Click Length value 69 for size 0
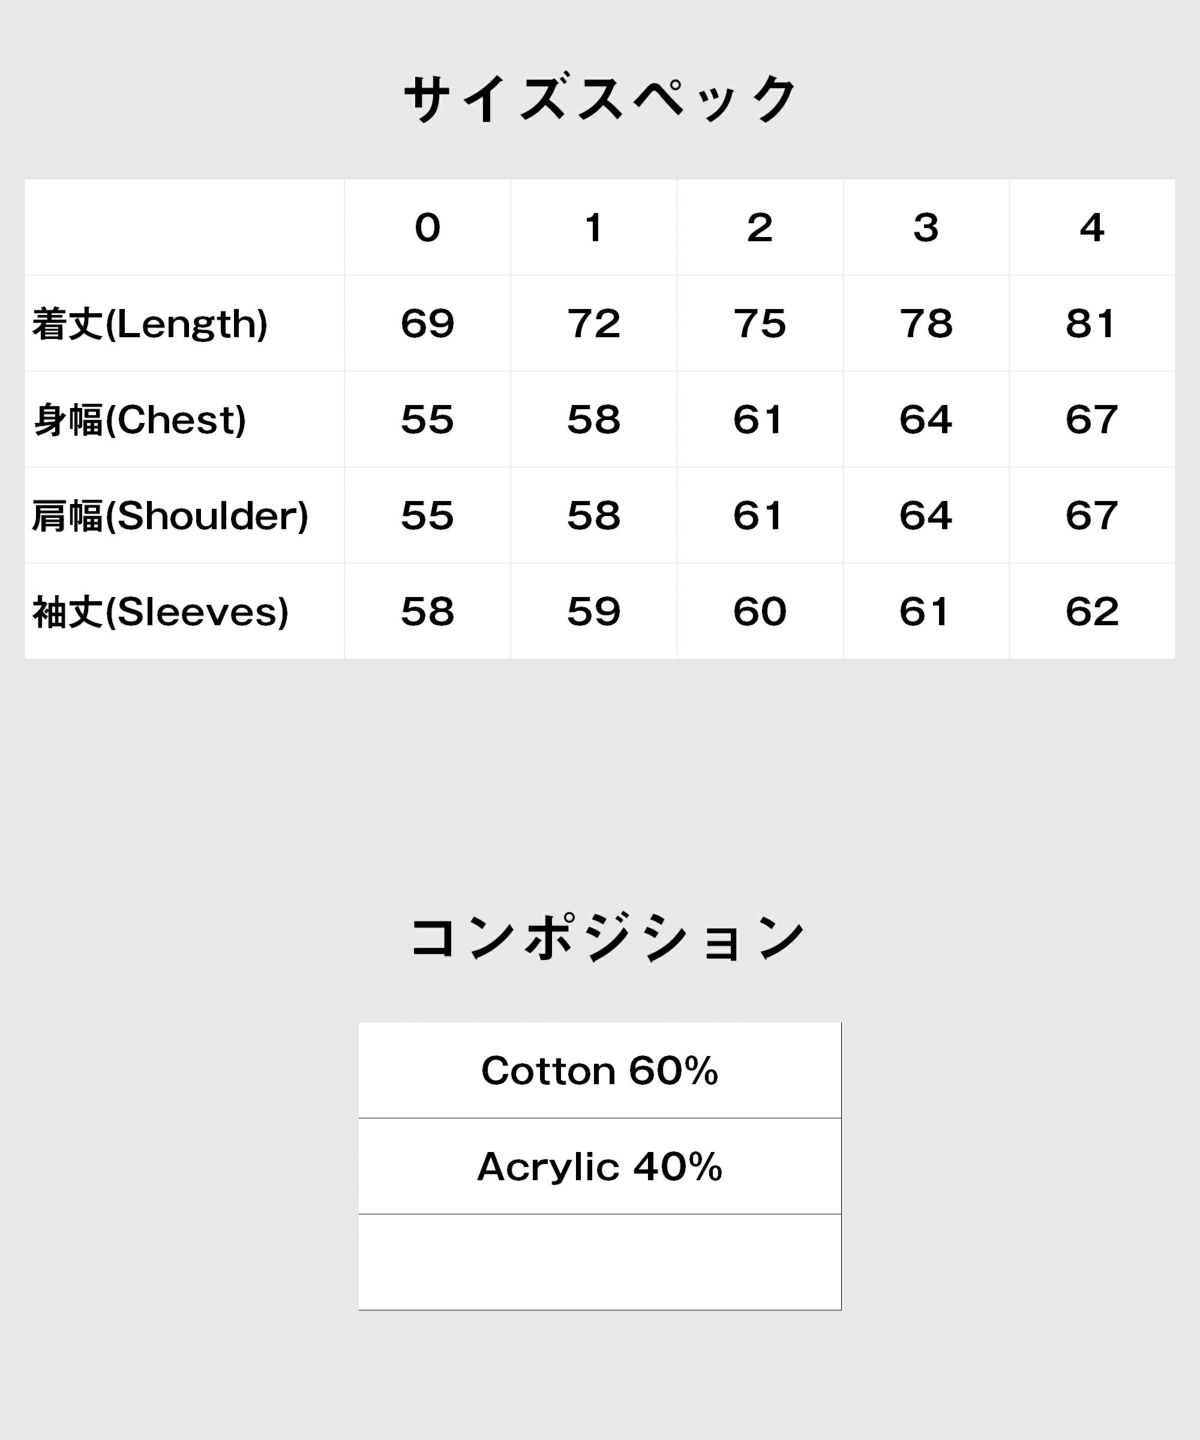1200x1440 pixels. (x=427, y=324)
